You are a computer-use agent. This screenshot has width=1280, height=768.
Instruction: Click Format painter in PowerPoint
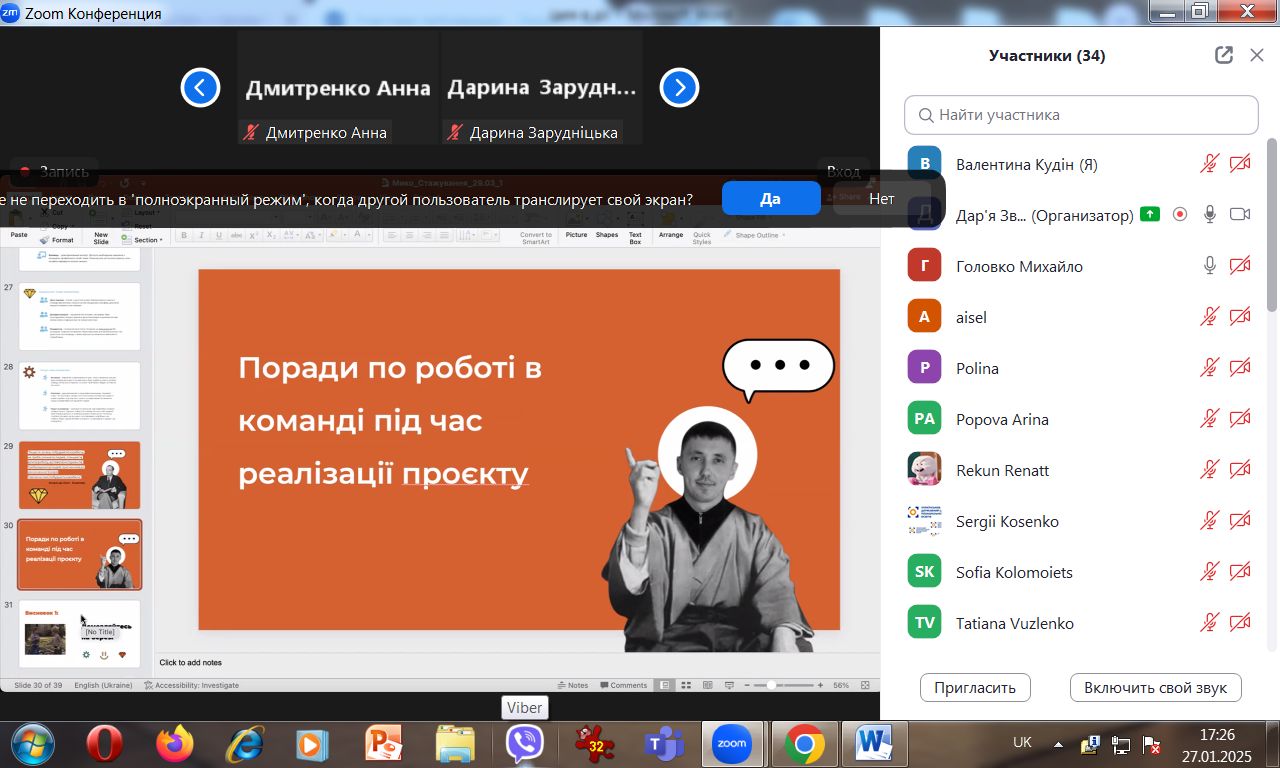tap(57, 240)
